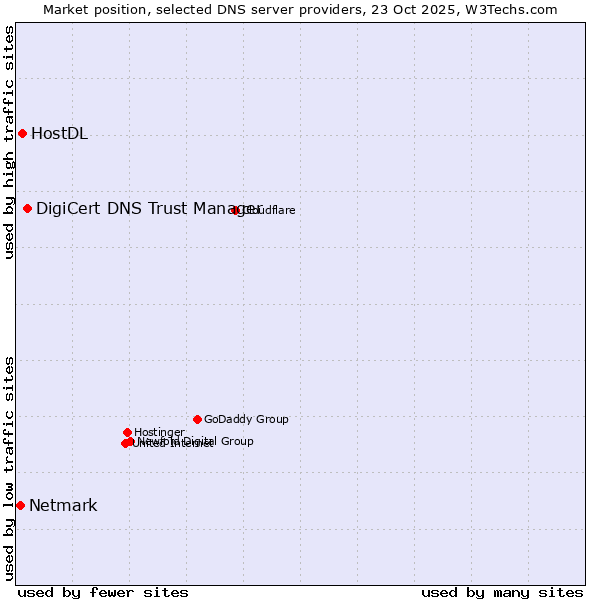Viewport: 600px width, 600px height.
Task: Click the DigiCert DNS Trust Manager marker
Action: pyautogui.click(x=28, y=208)
